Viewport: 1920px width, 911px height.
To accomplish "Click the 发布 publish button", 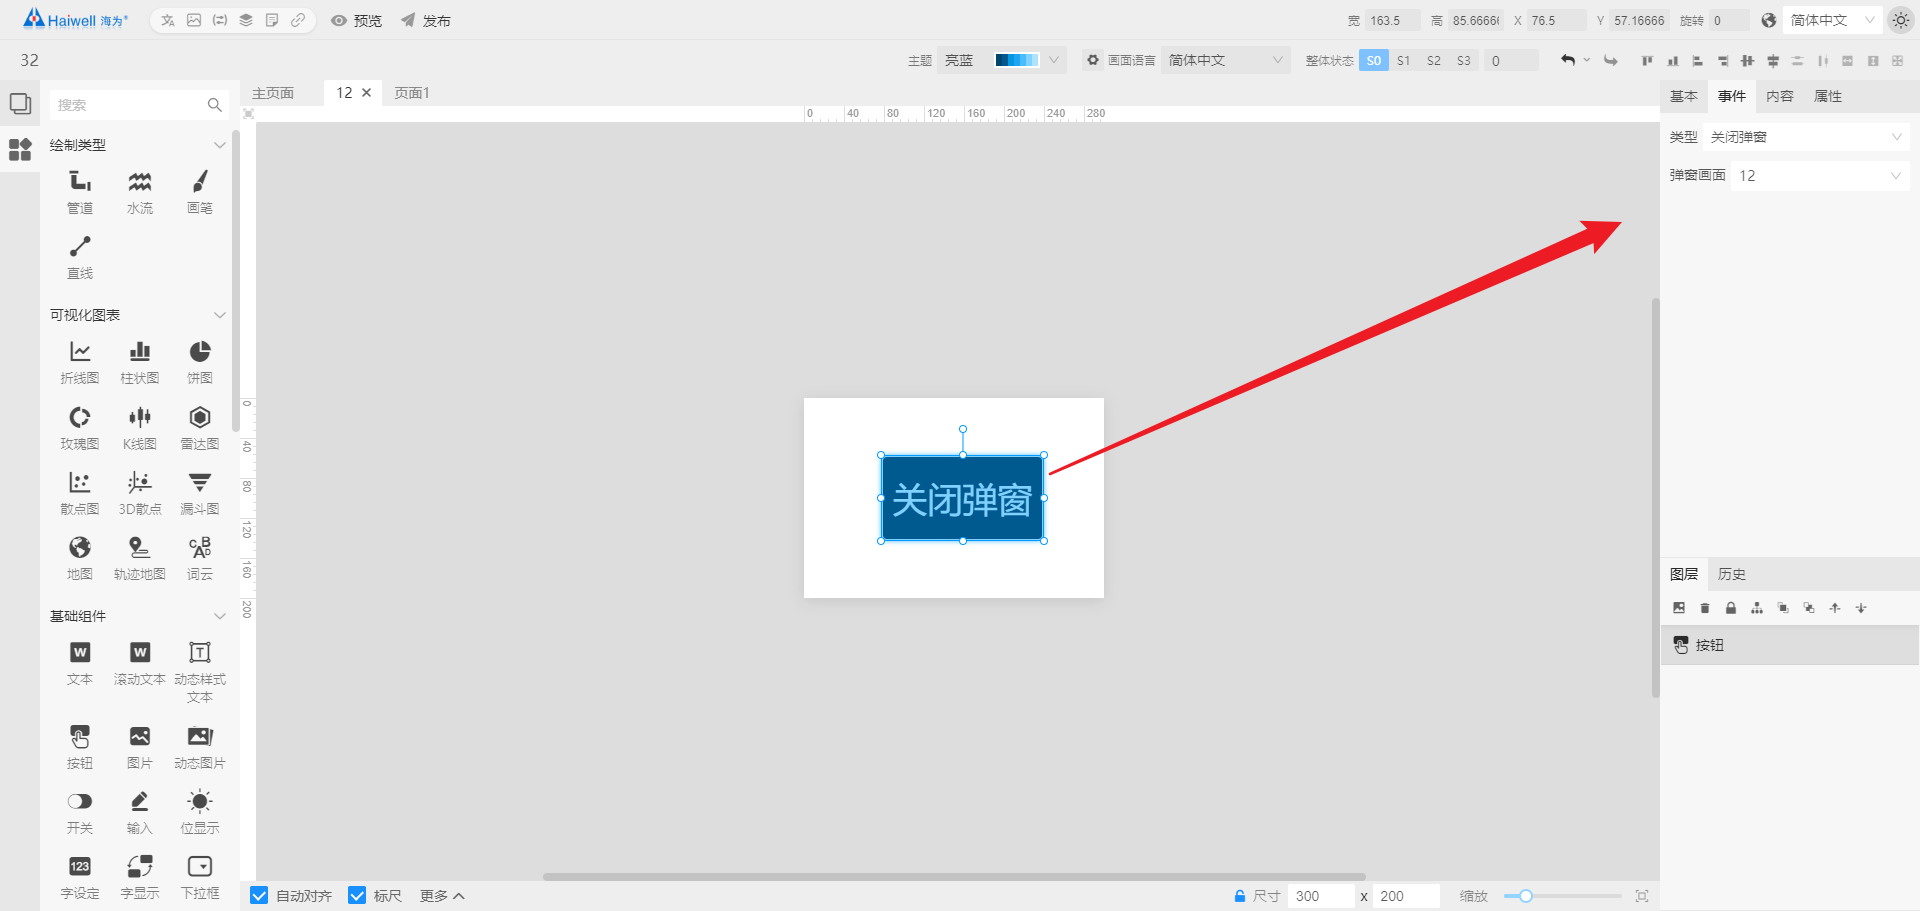I will (426, 20).
